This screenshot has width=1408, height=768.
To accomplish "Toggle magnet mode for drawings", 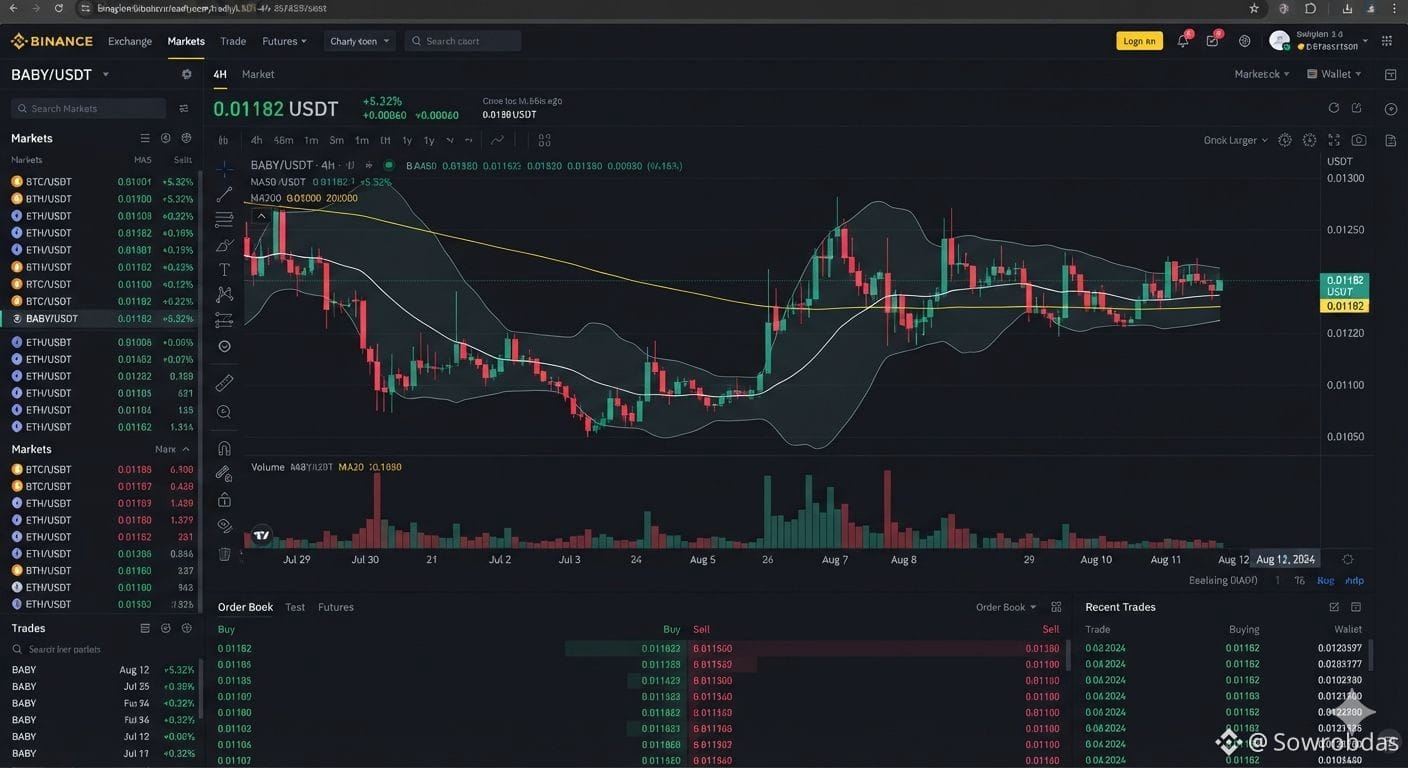I will (224, 448).
